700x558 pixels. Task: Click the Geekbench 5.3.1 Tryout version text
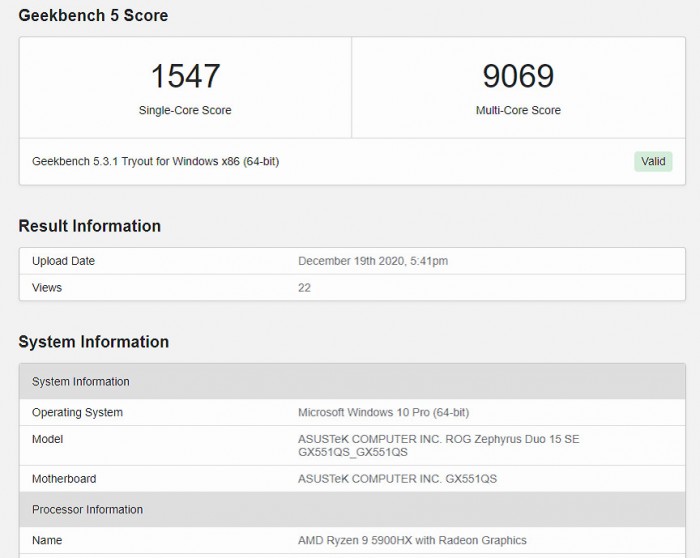coord(155,161)
